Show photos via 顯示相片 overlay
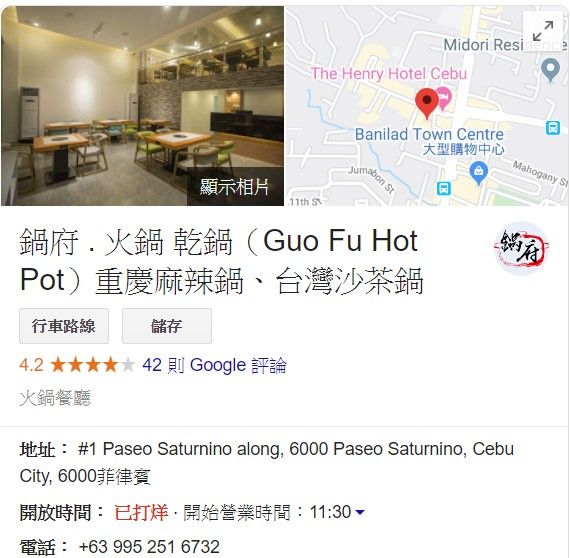The image size is (570, 558). tap(235, 187)
